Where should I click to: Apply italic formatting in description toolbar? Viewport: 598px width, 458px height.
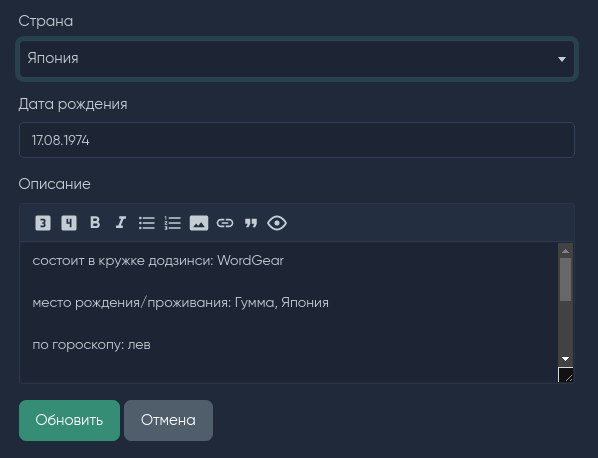pos(121,222)
